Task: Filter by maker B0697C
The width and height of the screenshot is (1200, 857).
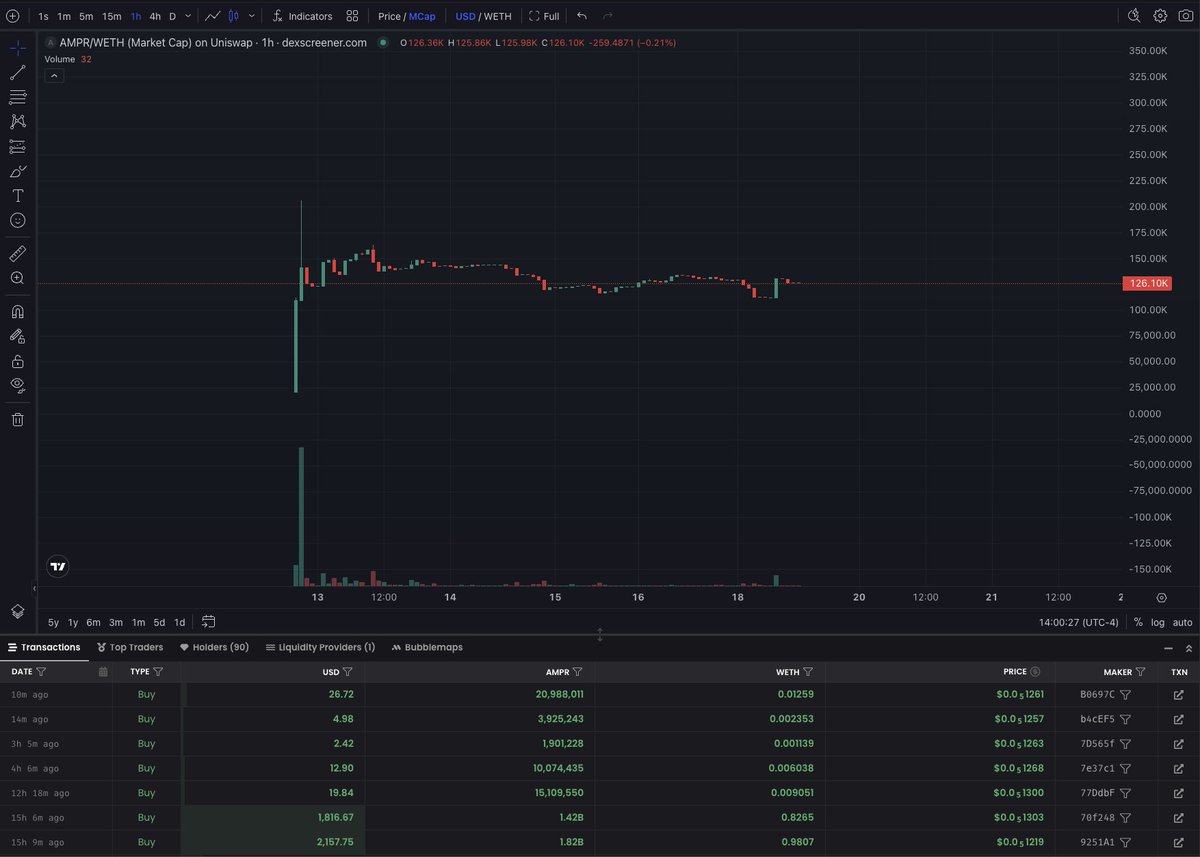Action: tap(1125, 694)
